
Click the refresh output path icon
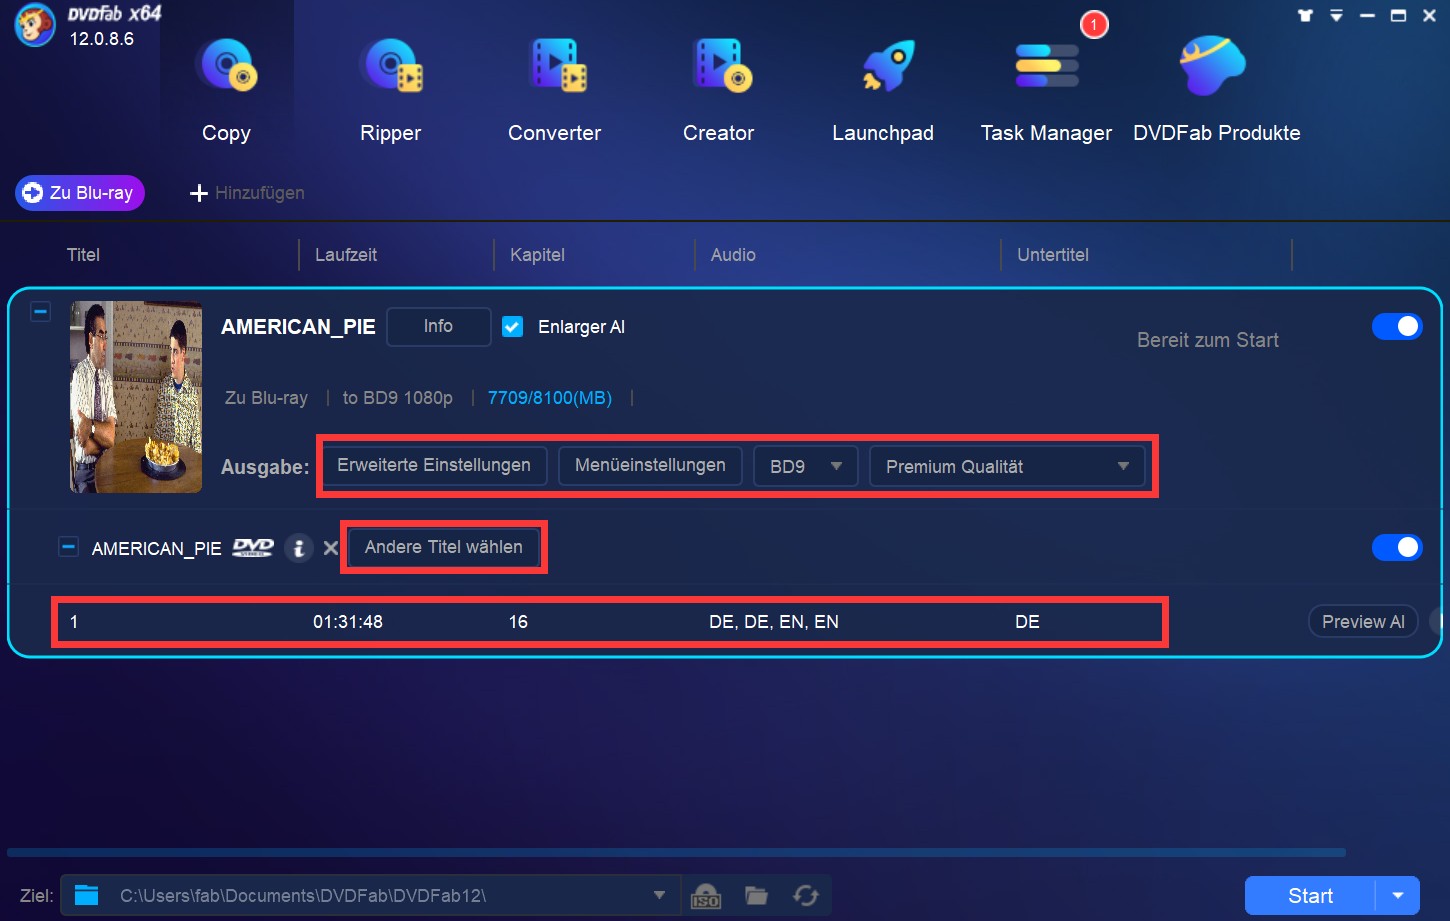(x=806, y=896)
